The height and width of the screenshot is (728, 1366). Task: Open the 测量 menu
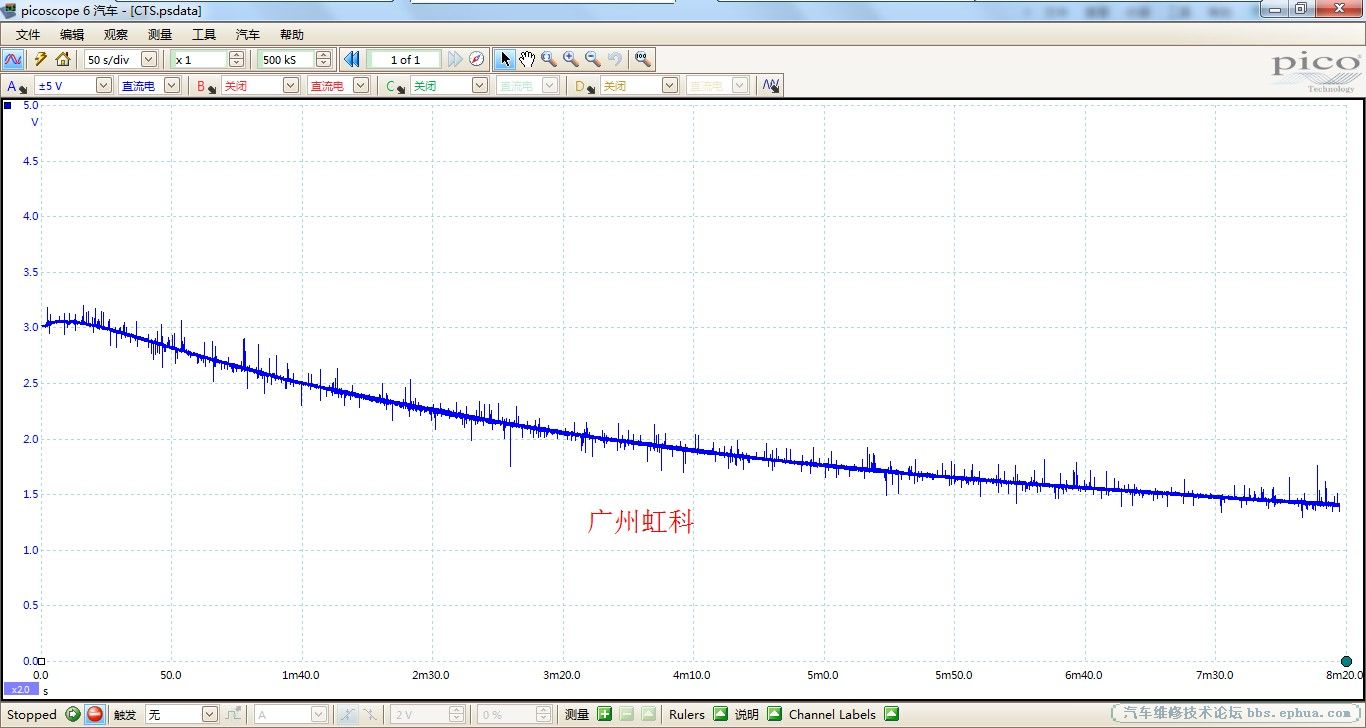[x=160, y=34]
